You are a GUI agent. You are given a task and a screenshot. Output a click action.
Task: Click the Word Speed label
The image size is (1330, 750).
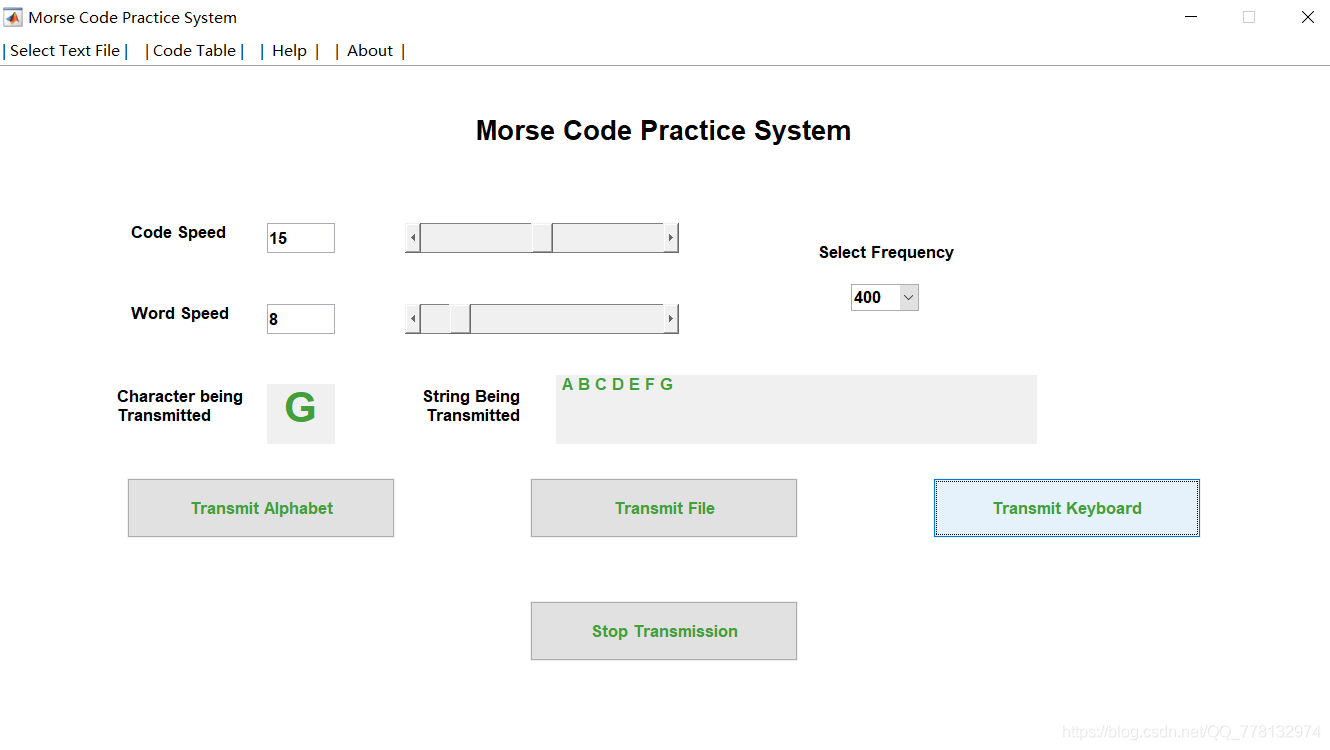[x=180, y=313]
